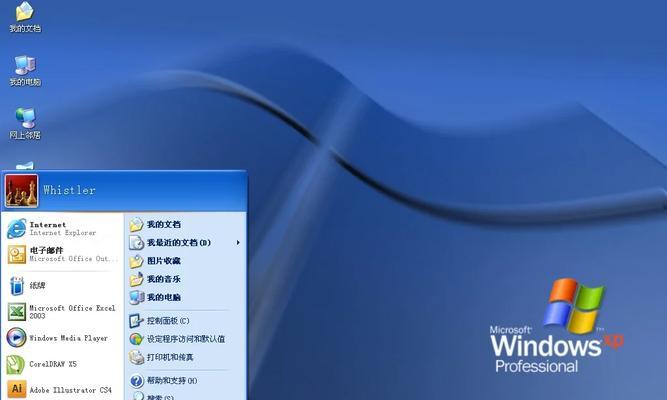Select the 网上邻居 desktop icon
The image size is (667, 400).
point(25,124)
